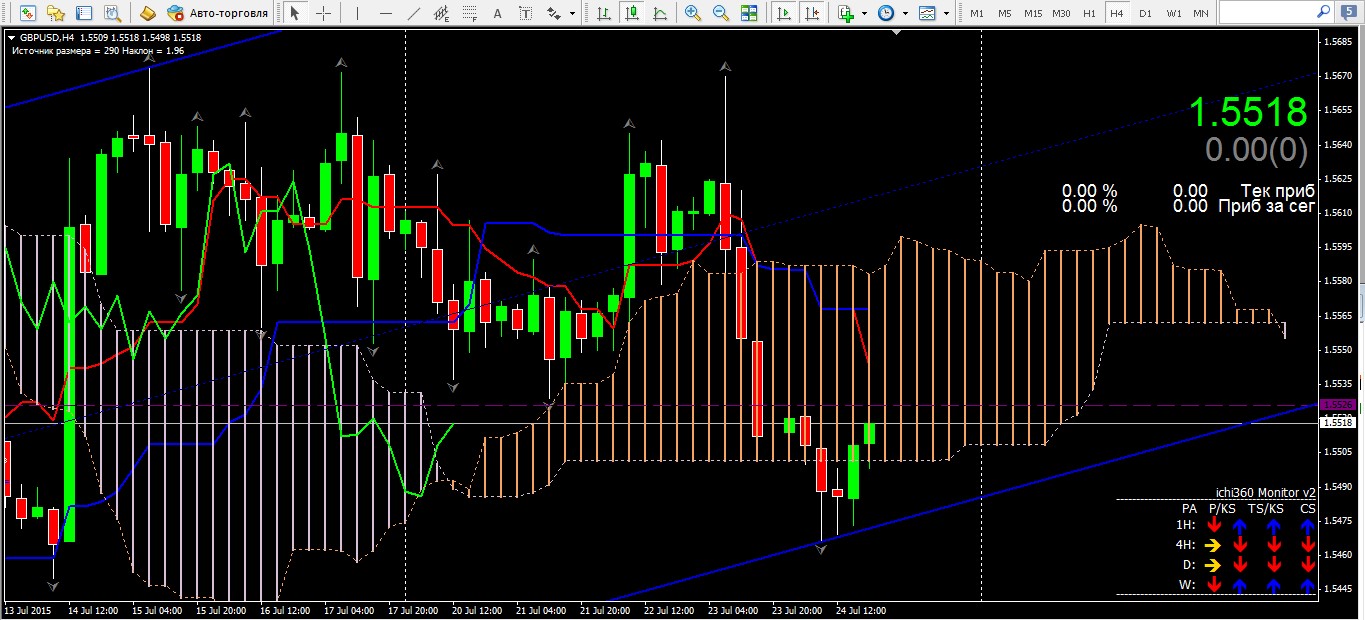Viewport: 1365px width, 620px height.
Task: Open the add indicators icon
Action: 847,13
